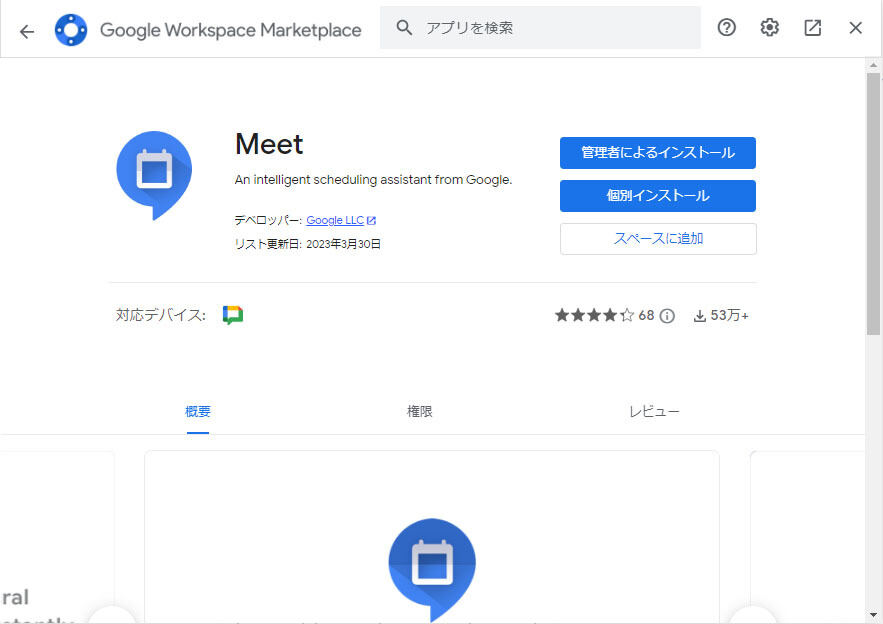The width and height of the screenshot is (883, 624).
Task: Select the 概要 tab
Action: tap(198, 412)
